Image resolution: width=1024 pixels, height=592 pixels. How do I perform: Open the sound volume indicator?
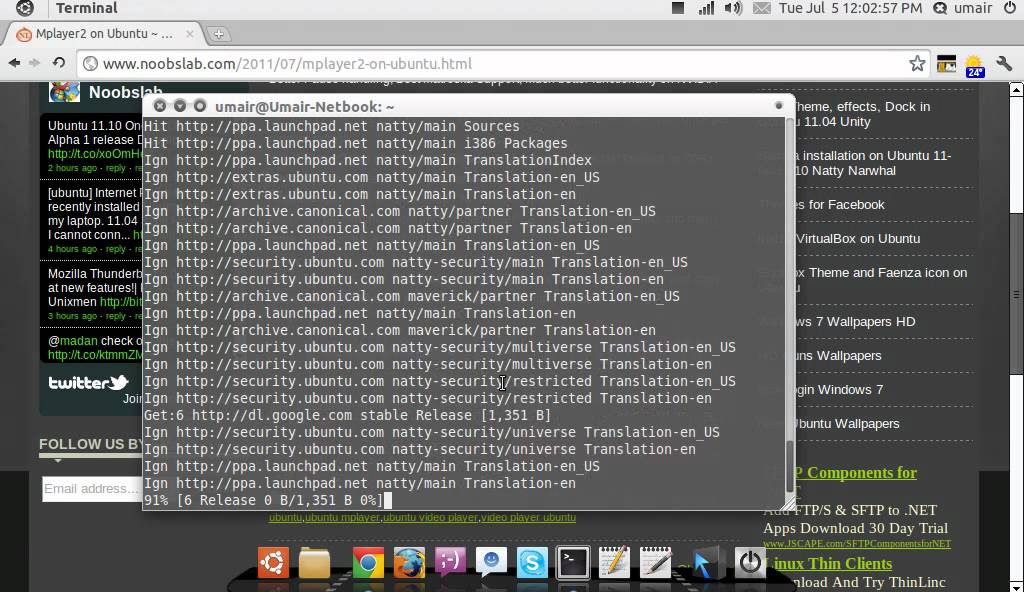[x=733, y=8]
